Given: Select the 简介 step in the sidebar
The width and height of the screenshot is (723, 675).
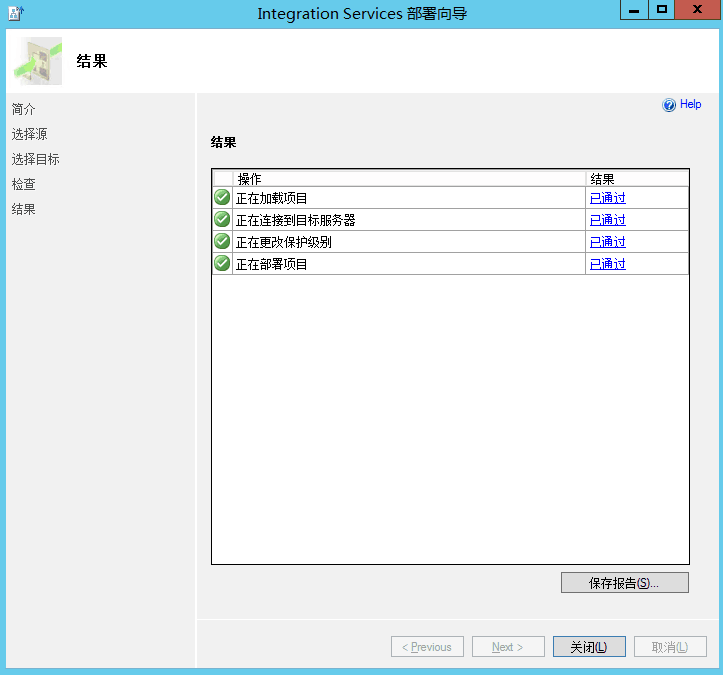Looking at the screenshot, I should tap(24, 109).
